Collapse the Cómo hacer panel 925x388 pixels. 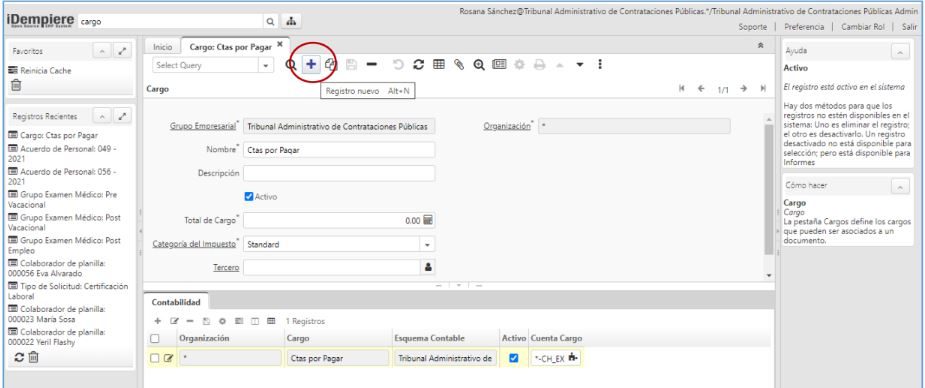(x=900, y=186)
